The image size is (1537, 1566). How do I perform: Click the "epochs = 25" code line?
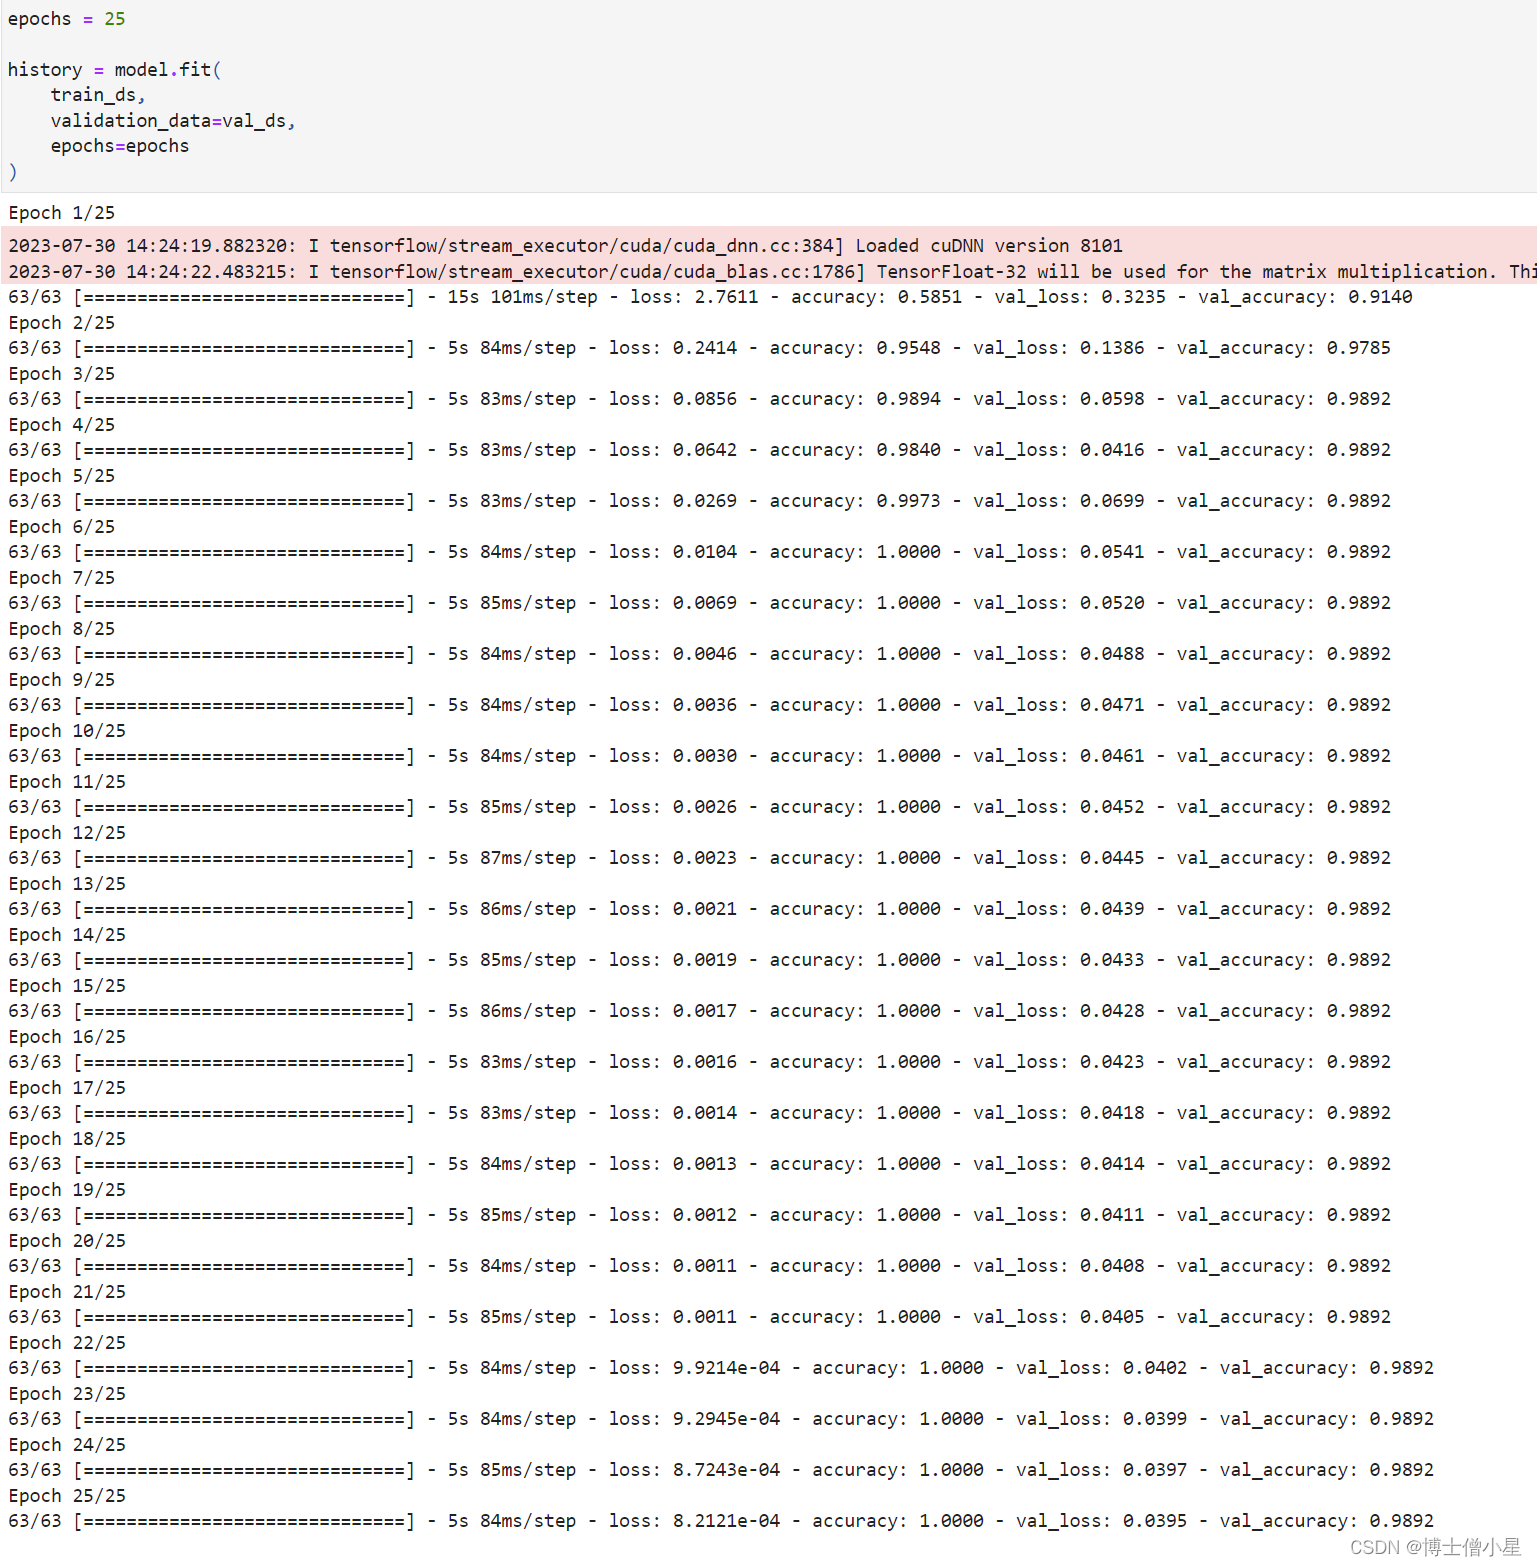[66, 19]
